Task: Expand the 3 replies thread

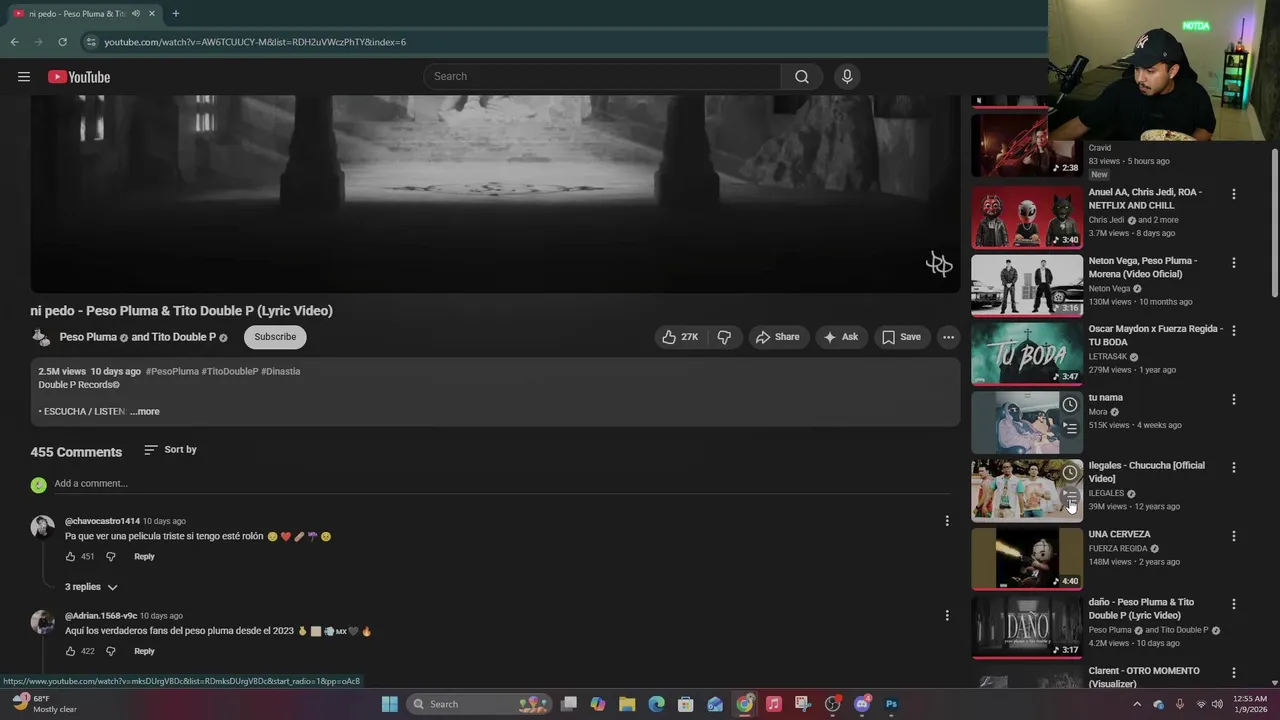Action: click(x=91, y=587)
